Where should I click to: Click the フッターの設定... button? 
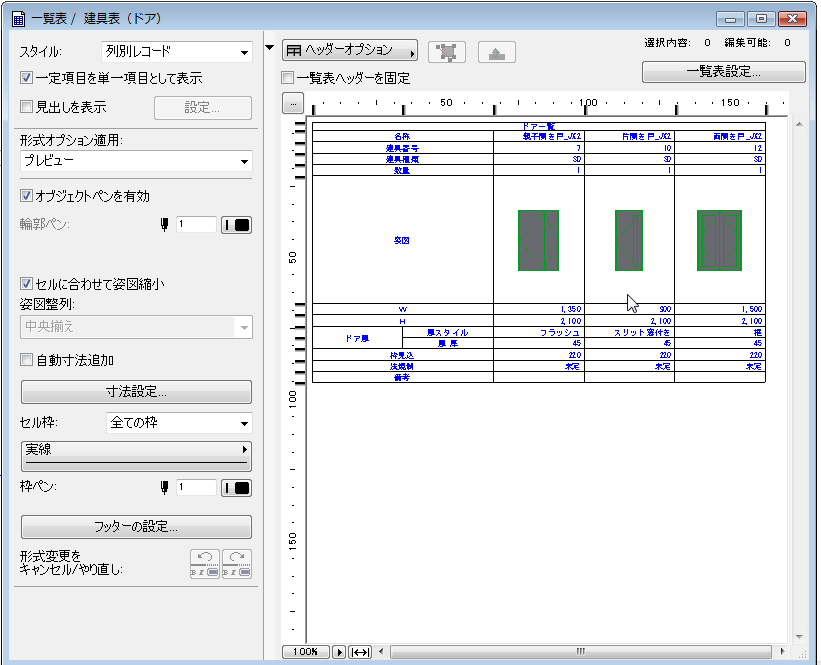(x=136, y=527)
